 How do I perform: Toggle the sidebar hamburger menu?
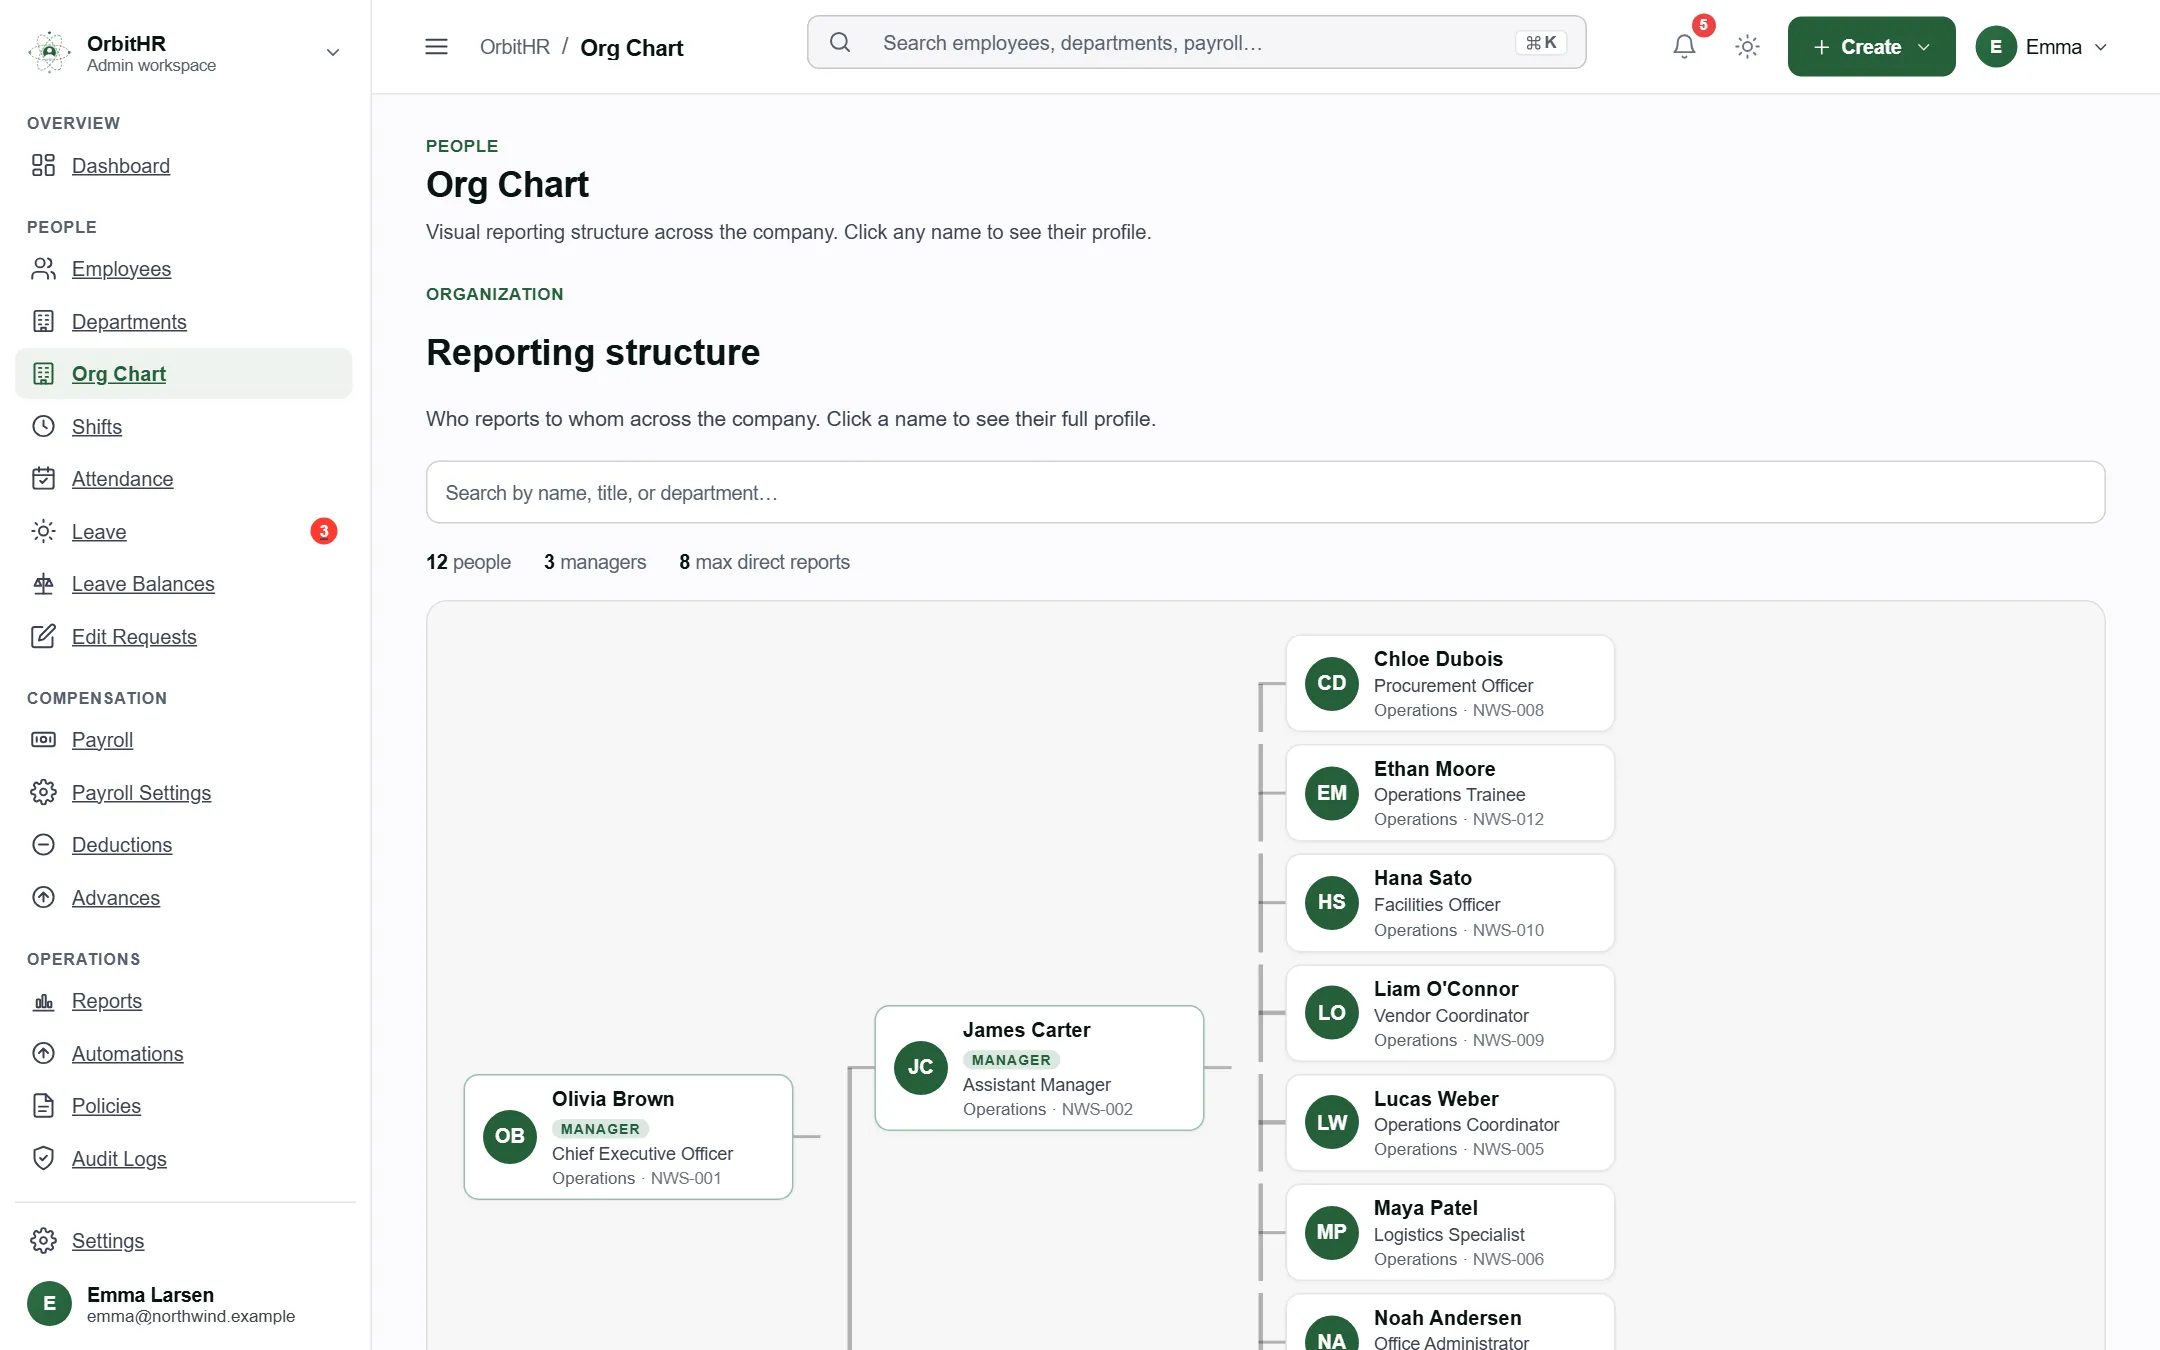coord(436,47)
